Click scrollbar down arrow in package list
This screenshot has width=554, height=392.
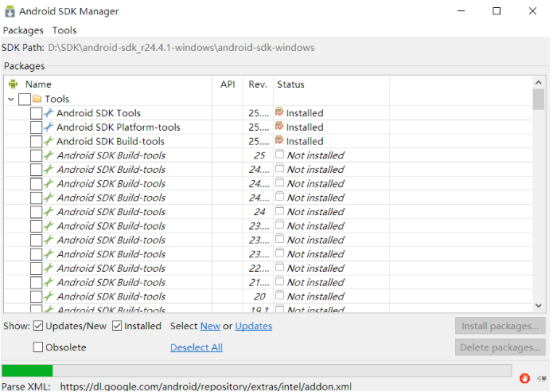tap(538, 306)
